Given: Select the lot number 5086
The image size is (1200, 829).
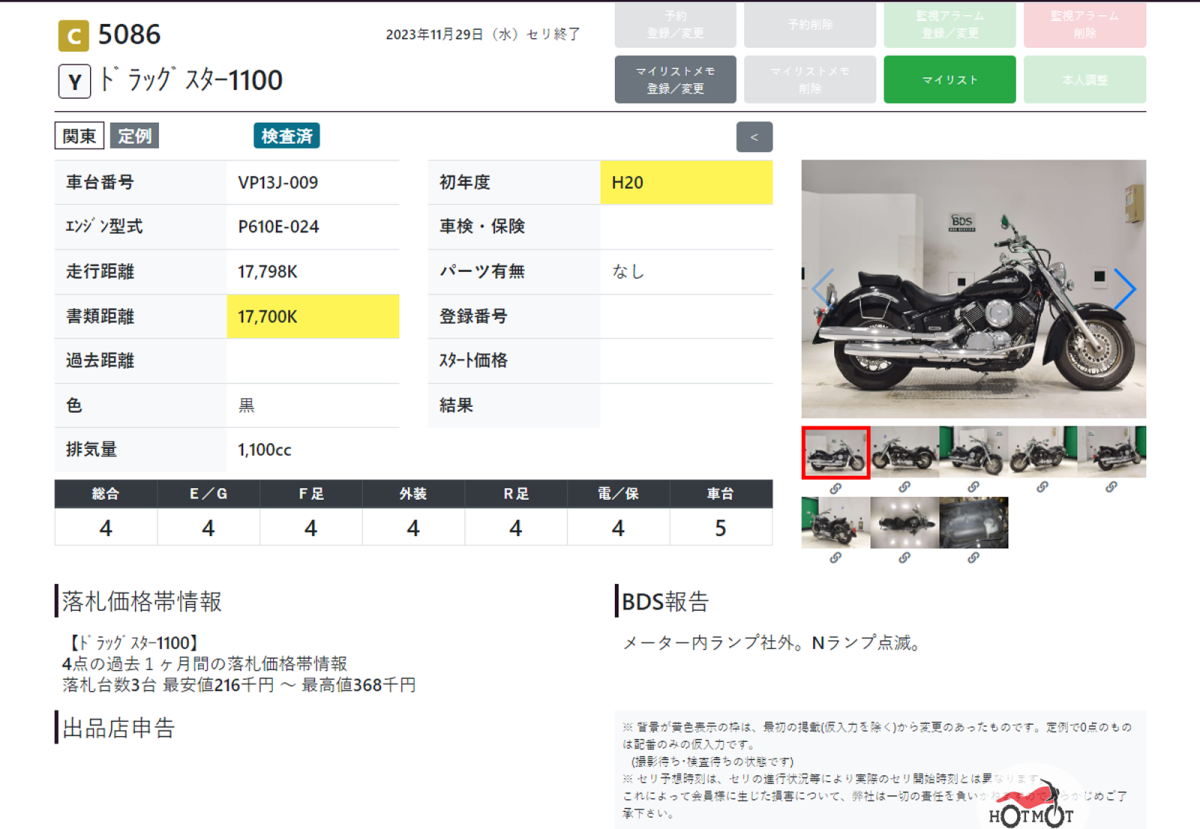Looking at the screenshot, I should (129, 35).
